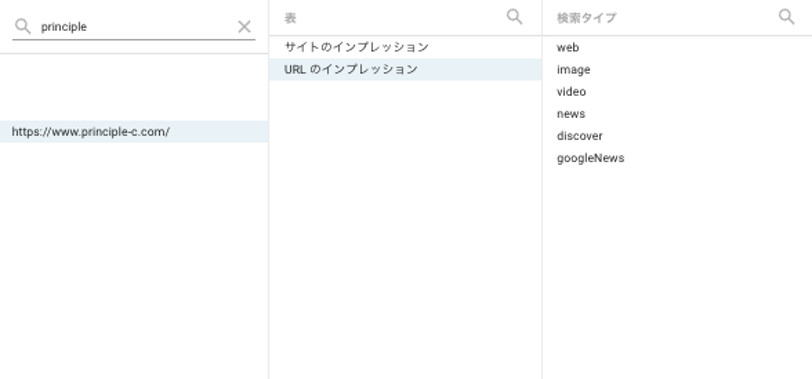
Task: Click the magnifier icon beside the principle search
Action: [23, 26]
